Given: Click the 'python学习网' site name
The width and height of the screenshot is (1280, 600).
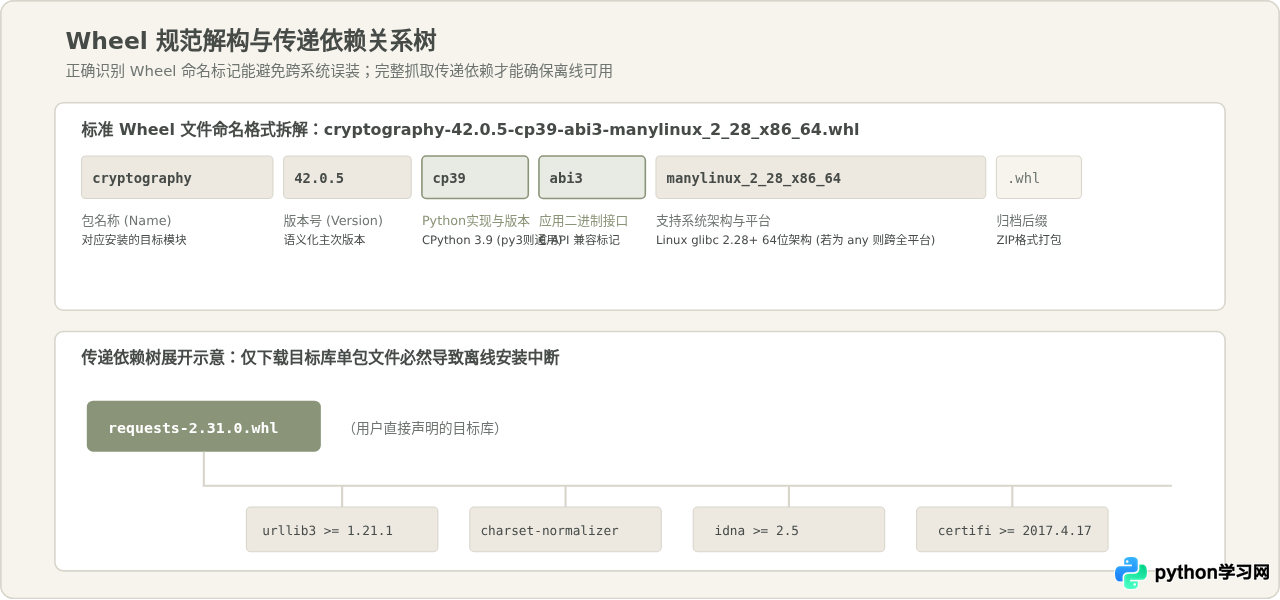Looking at the screenshot, I should [x=1212, y=573].
